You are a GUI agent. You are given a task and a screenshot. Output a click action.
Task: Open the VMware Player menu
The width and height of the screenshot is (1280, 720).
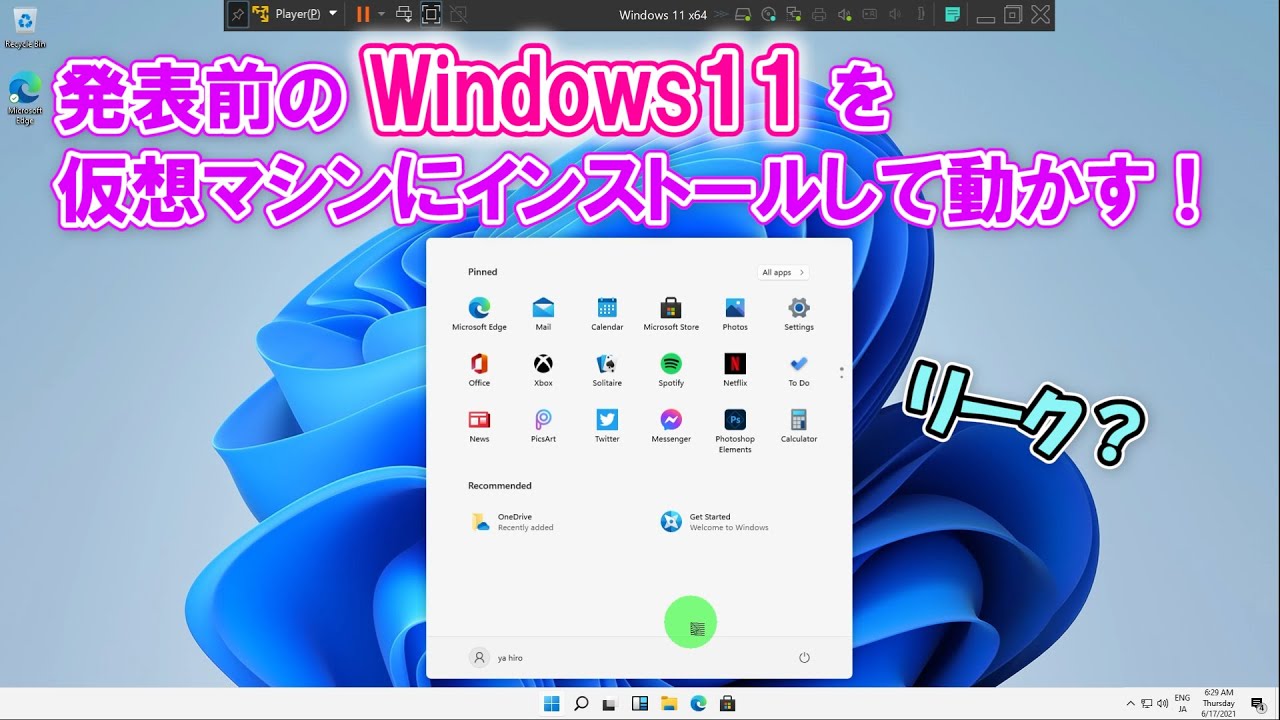click(296, 14)
